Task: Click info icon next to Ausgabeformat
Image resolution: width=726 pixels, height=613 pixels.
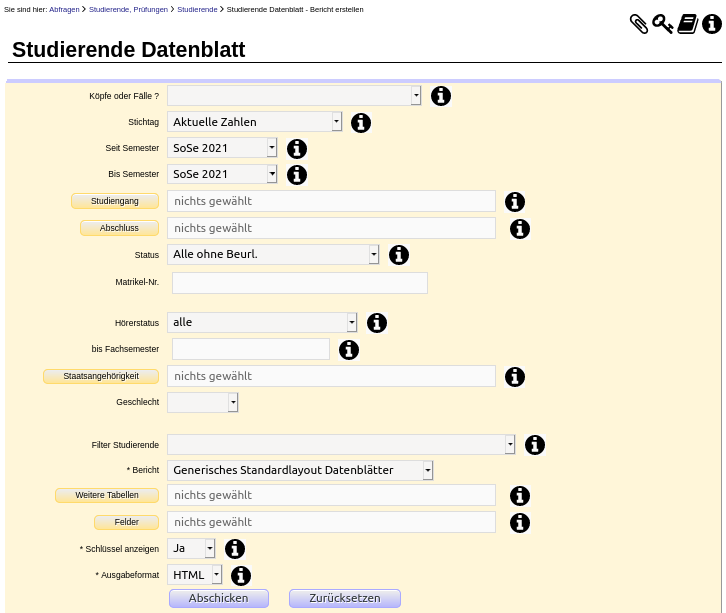Action: (241, 575)
